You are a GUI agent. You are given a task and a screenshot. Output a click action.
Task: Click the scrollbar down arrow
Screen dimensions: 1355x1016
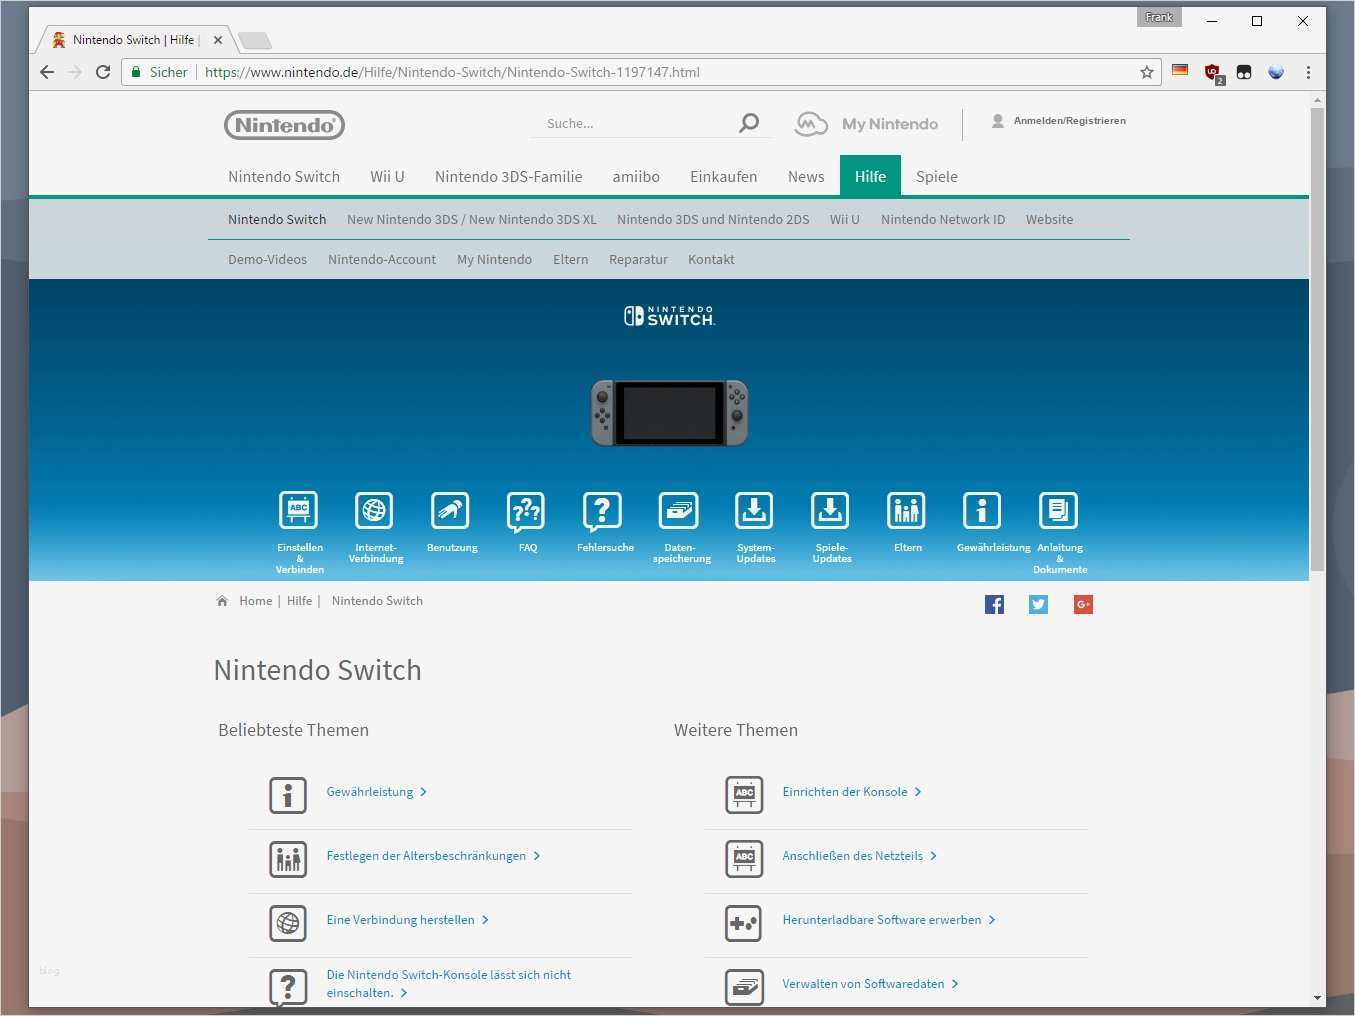1317,997
